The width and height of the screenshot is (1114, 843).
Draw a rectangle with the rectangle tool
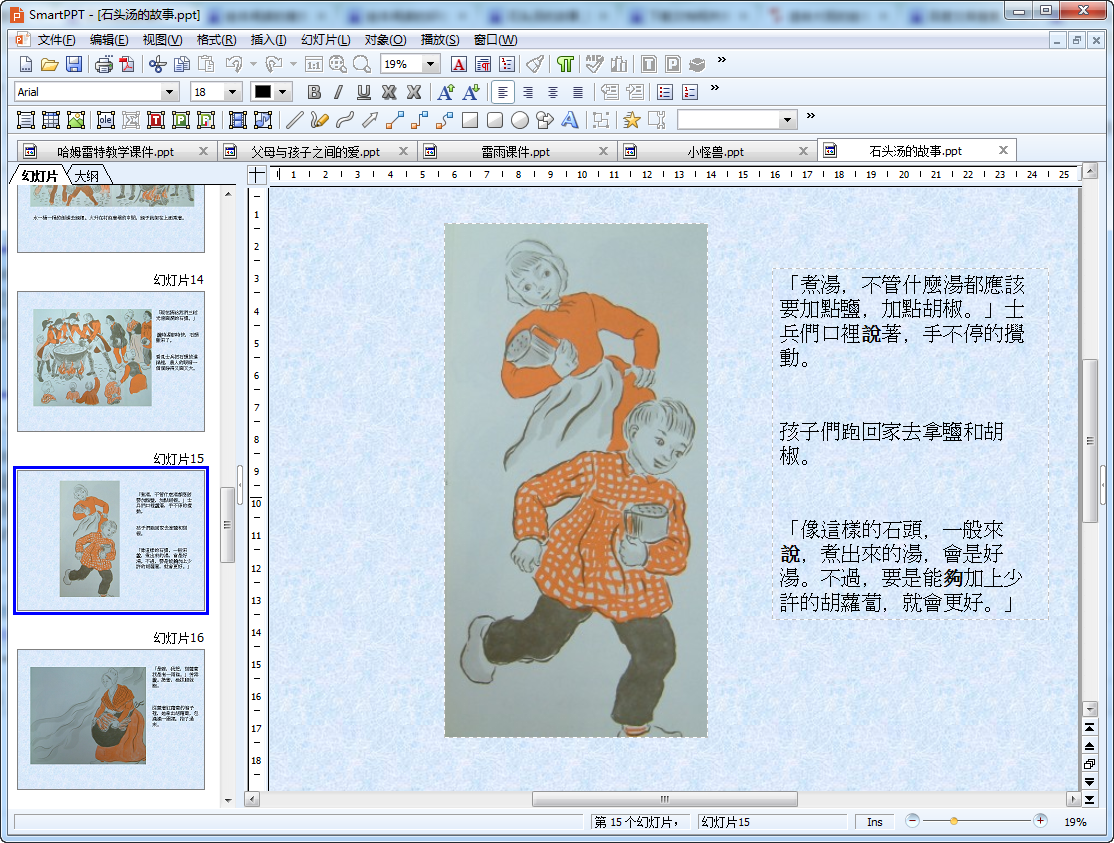pyautogui.click(x=470, y=120)
